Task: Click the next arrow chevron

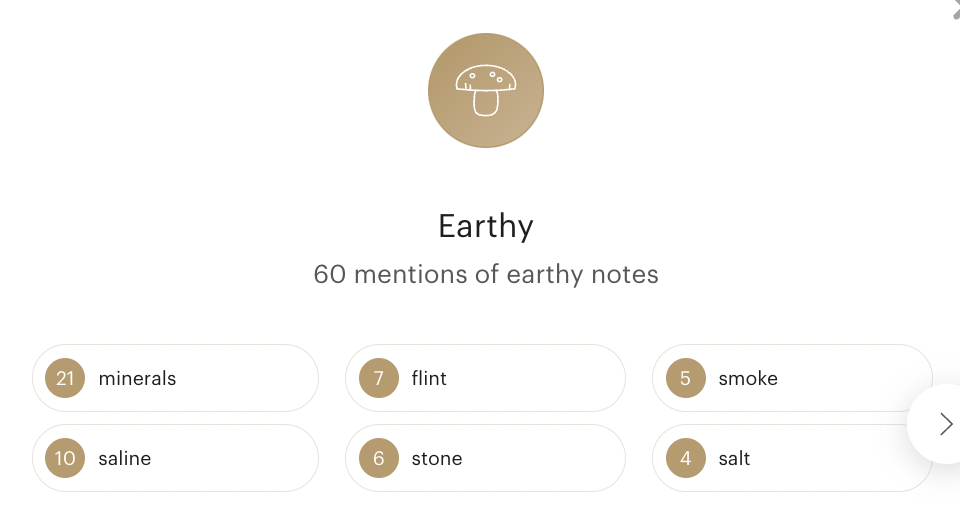Action: click(945, 424)
